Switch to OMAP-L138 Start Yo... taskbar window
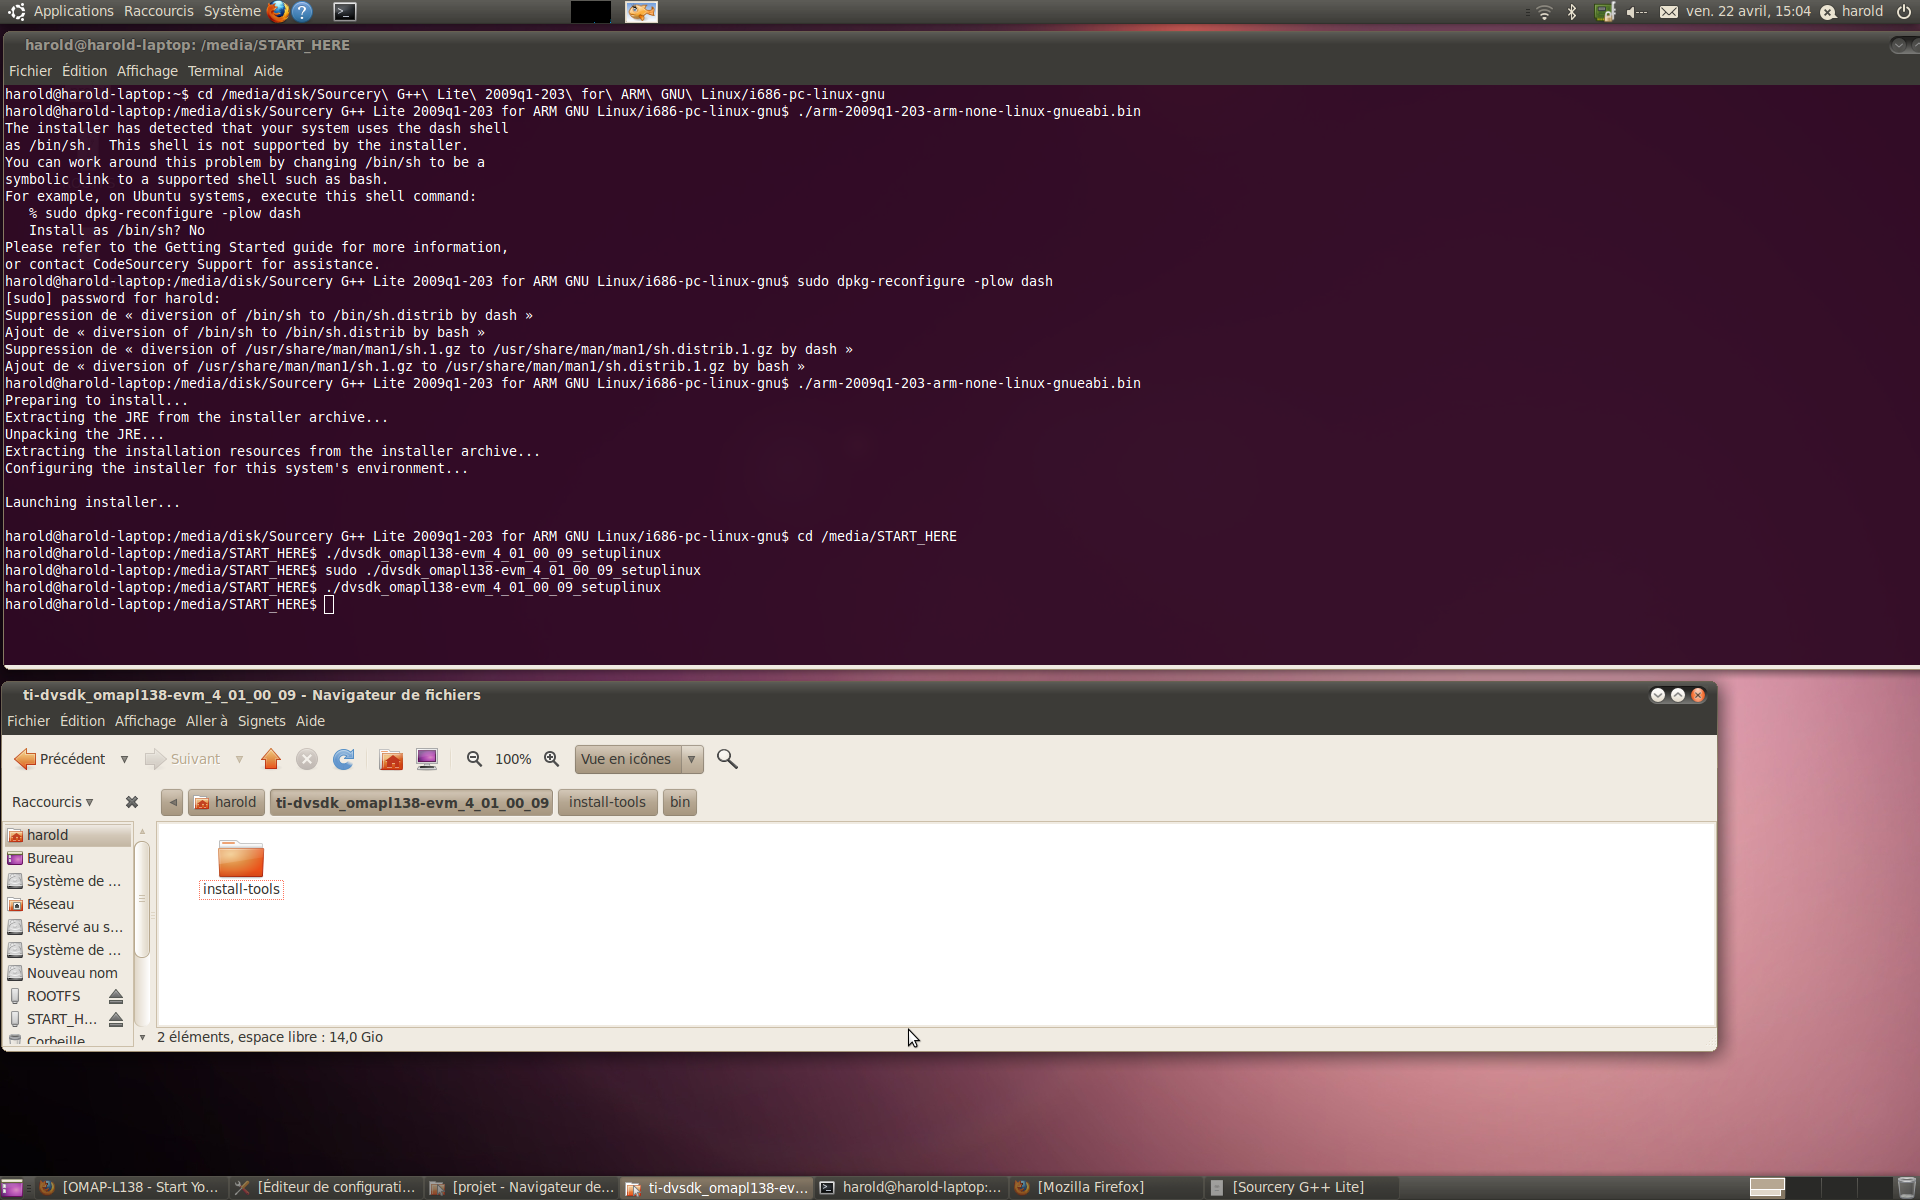 point(128,1188)
